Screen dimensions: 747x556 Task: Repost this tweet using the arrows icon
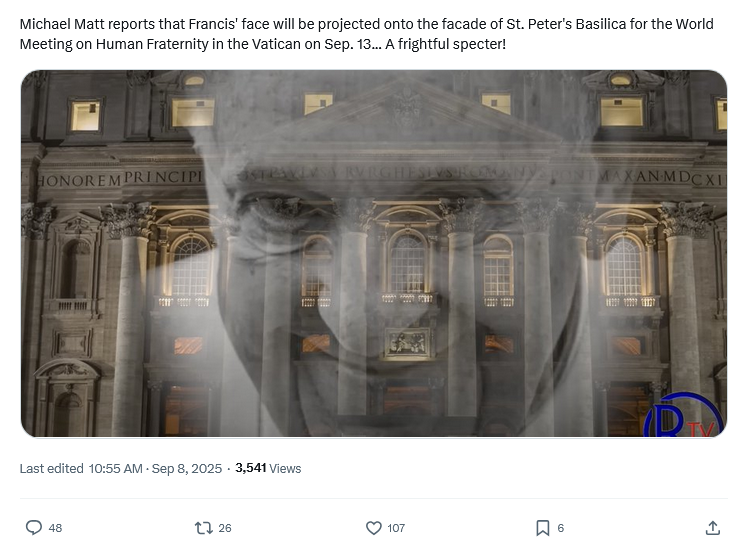(203, 527)
